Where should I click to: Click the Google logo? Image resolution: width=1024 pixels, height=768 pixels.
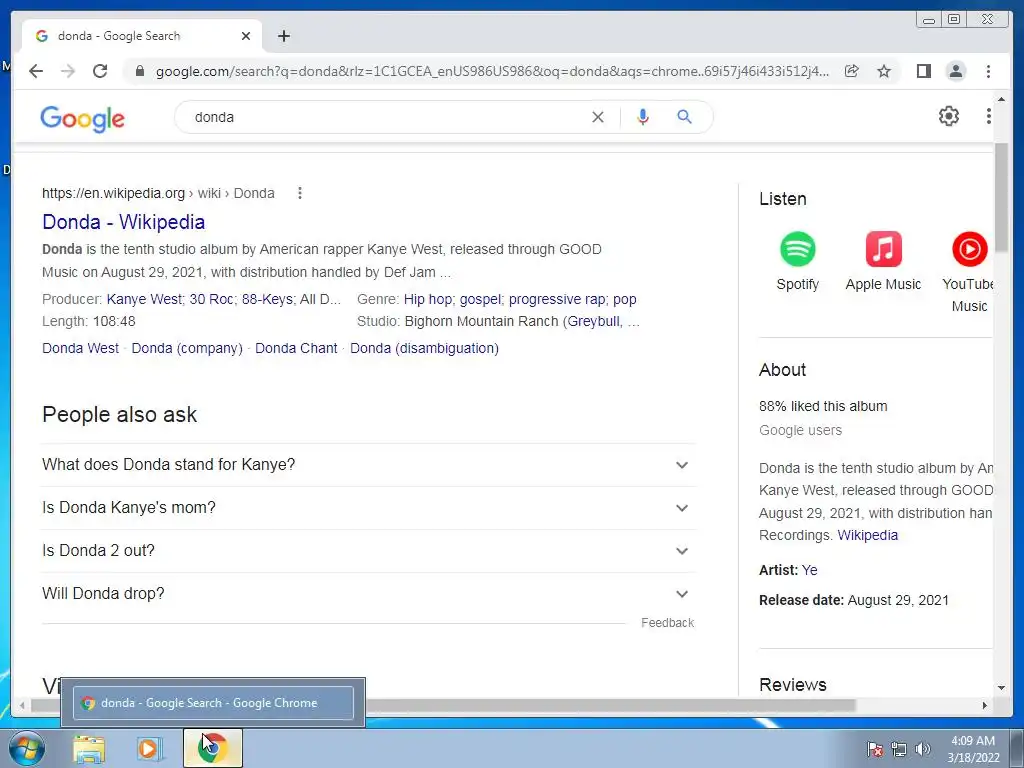(x=82, y=118)
